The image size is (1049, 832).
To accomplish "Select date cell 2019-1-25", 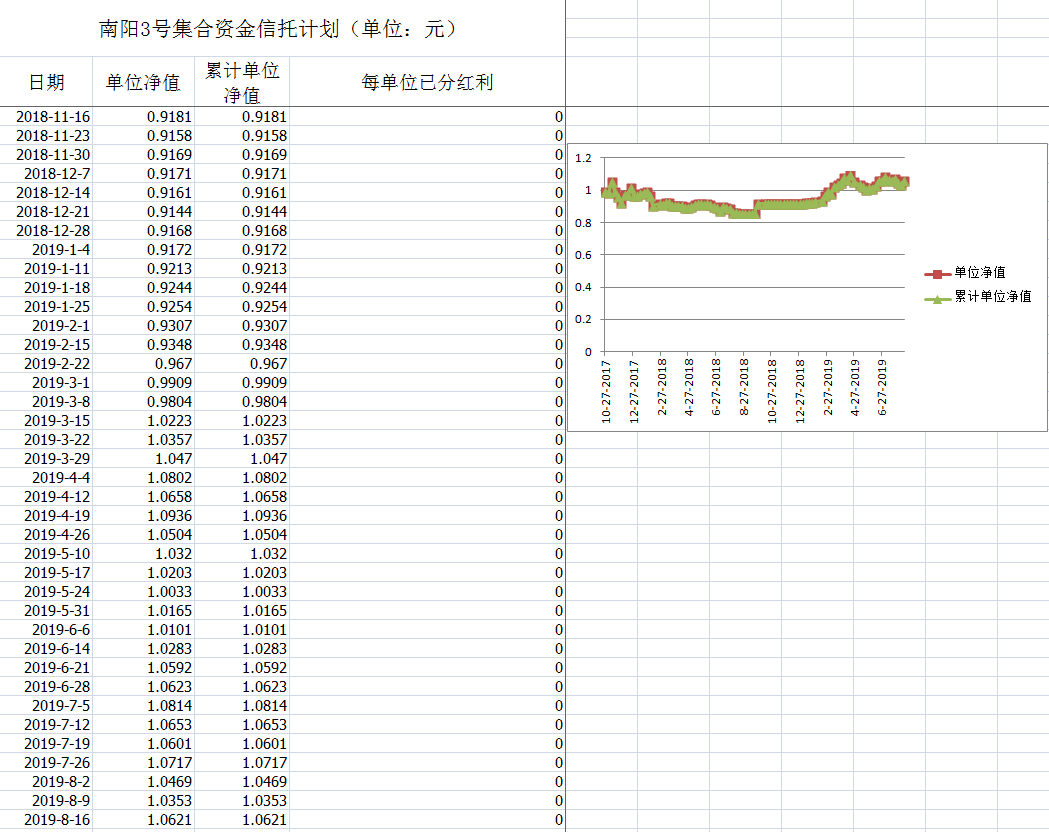I will (46, 306).
